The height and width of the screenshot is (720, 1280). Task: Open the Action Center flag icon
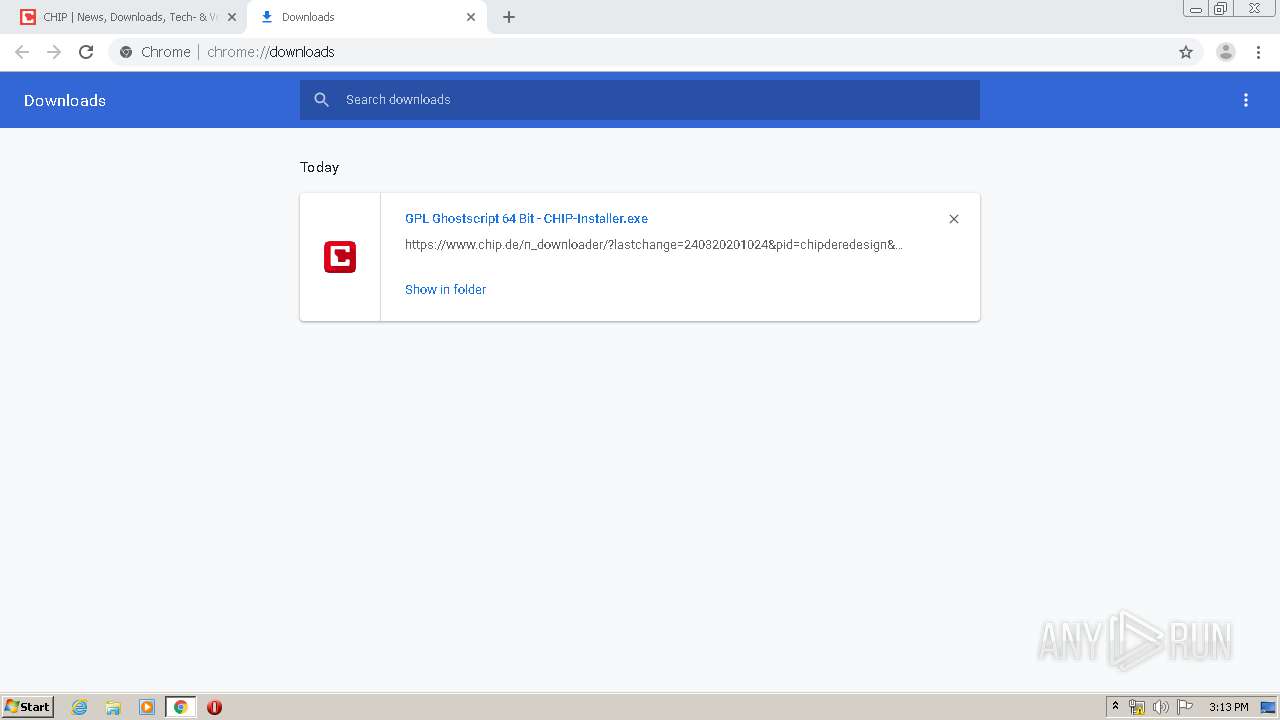pyautogui.click(x=1185, y=707)
